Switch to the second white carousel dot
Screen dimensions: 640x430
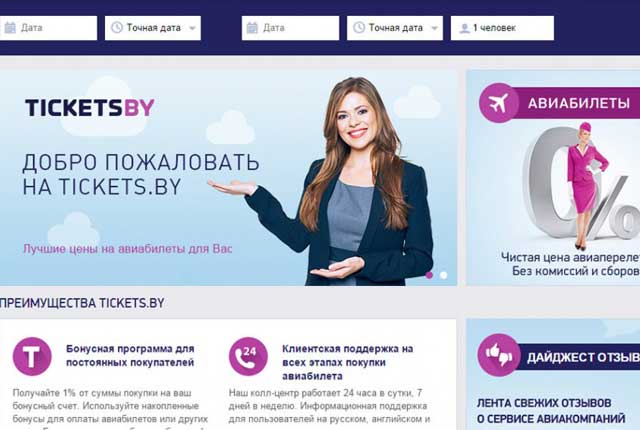point(444,275)
